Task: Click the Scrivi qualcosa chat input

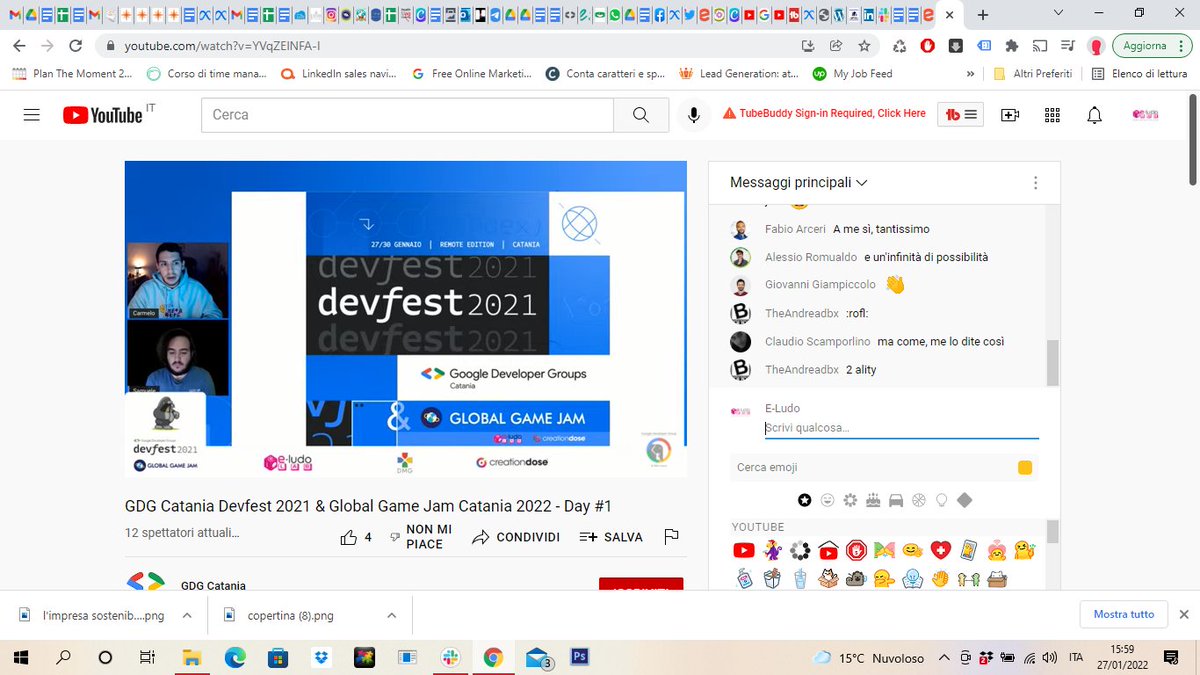Action: point(901,428)
